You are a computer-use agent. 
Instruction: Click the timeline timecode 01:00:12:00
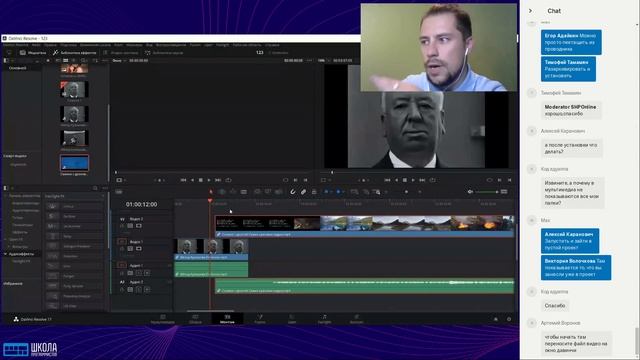point(141,204)
